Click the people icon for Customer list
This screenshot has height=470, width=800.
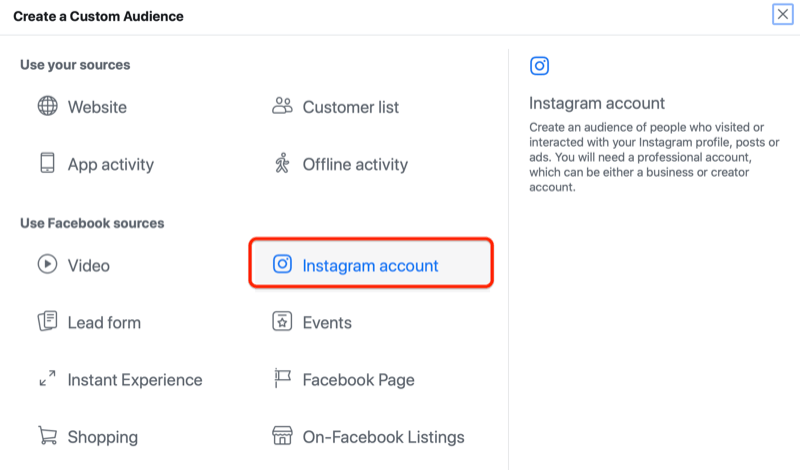point(282,106)
